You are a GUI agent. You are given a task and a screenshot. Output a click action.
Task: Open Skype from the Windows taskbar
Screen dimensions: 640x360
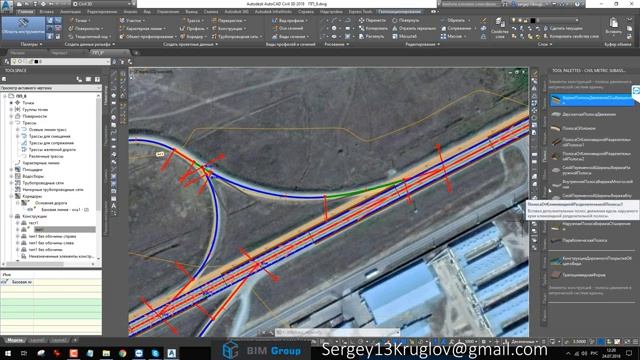[155, 353]
